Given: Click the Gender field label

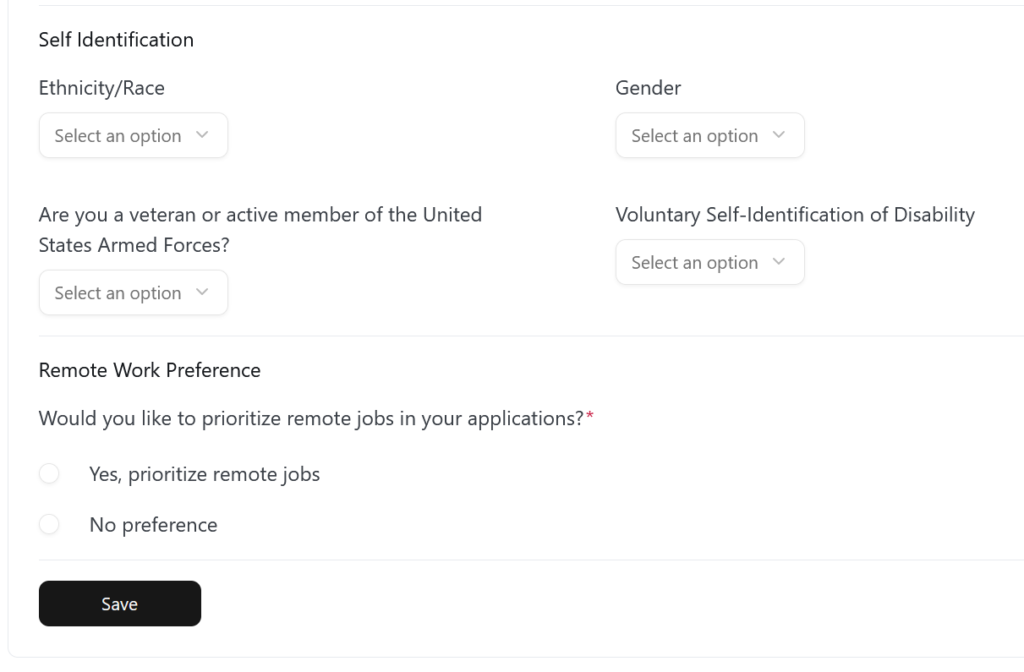Looking at the screenshot, I should tap(648, 88).
